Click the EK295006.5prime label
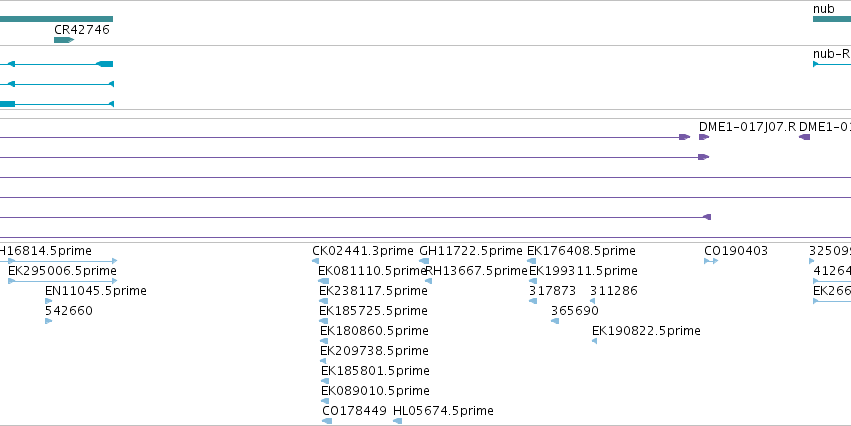This screenshot has height=426, width=851. click(62, 271)
